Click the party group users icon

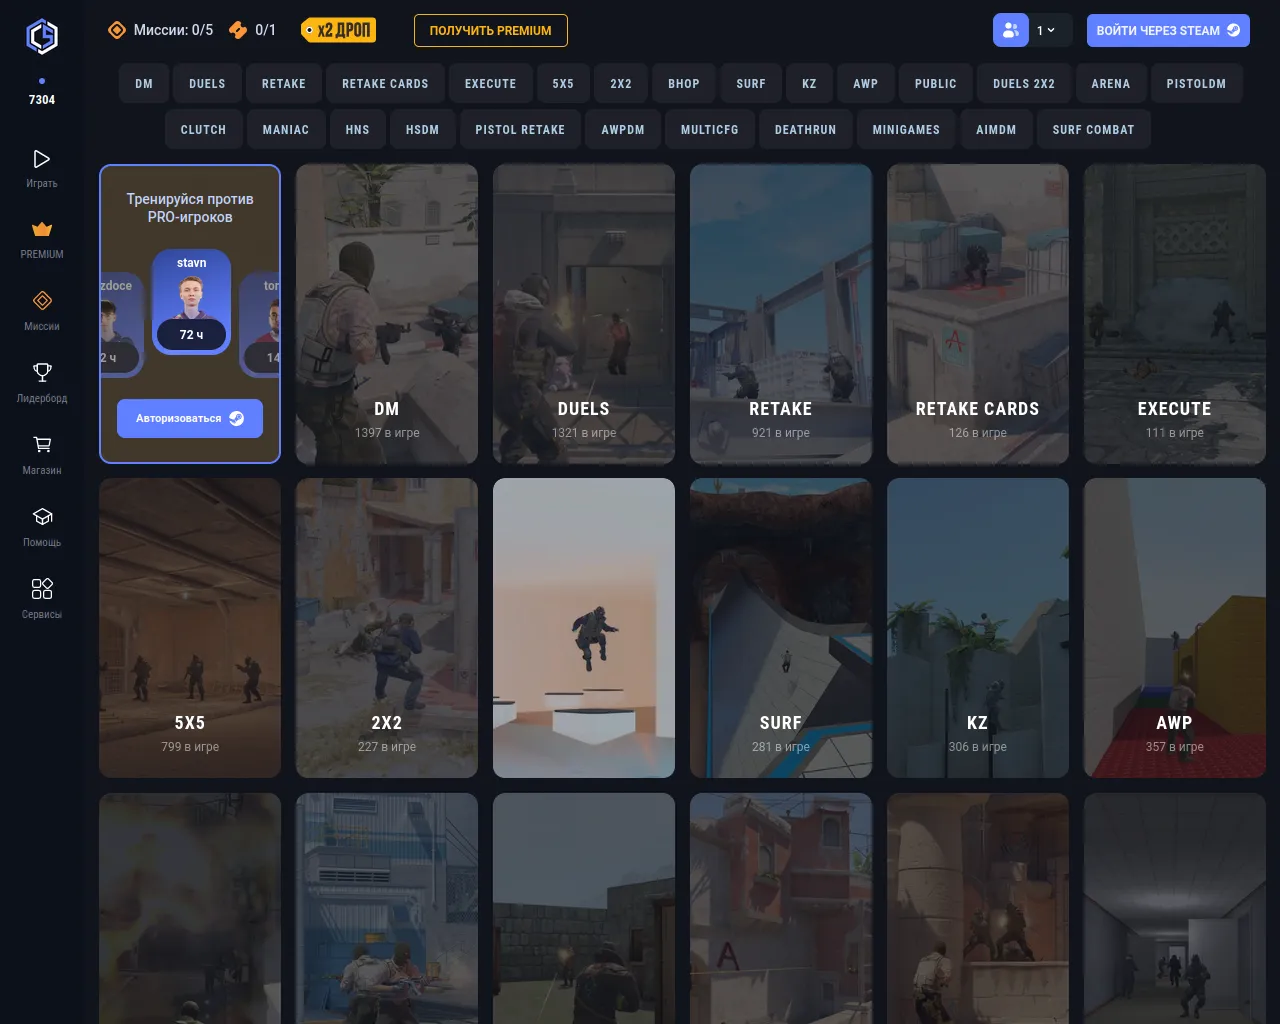click(x=1010, y=30)
